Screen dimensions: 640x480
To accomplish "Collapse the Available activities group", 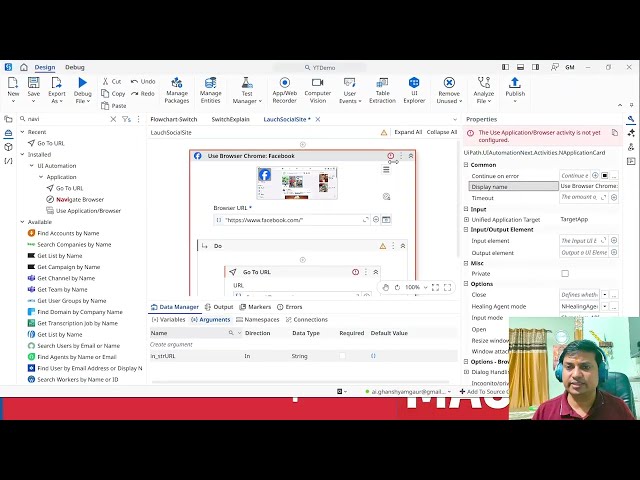I will tap(22, 222).
